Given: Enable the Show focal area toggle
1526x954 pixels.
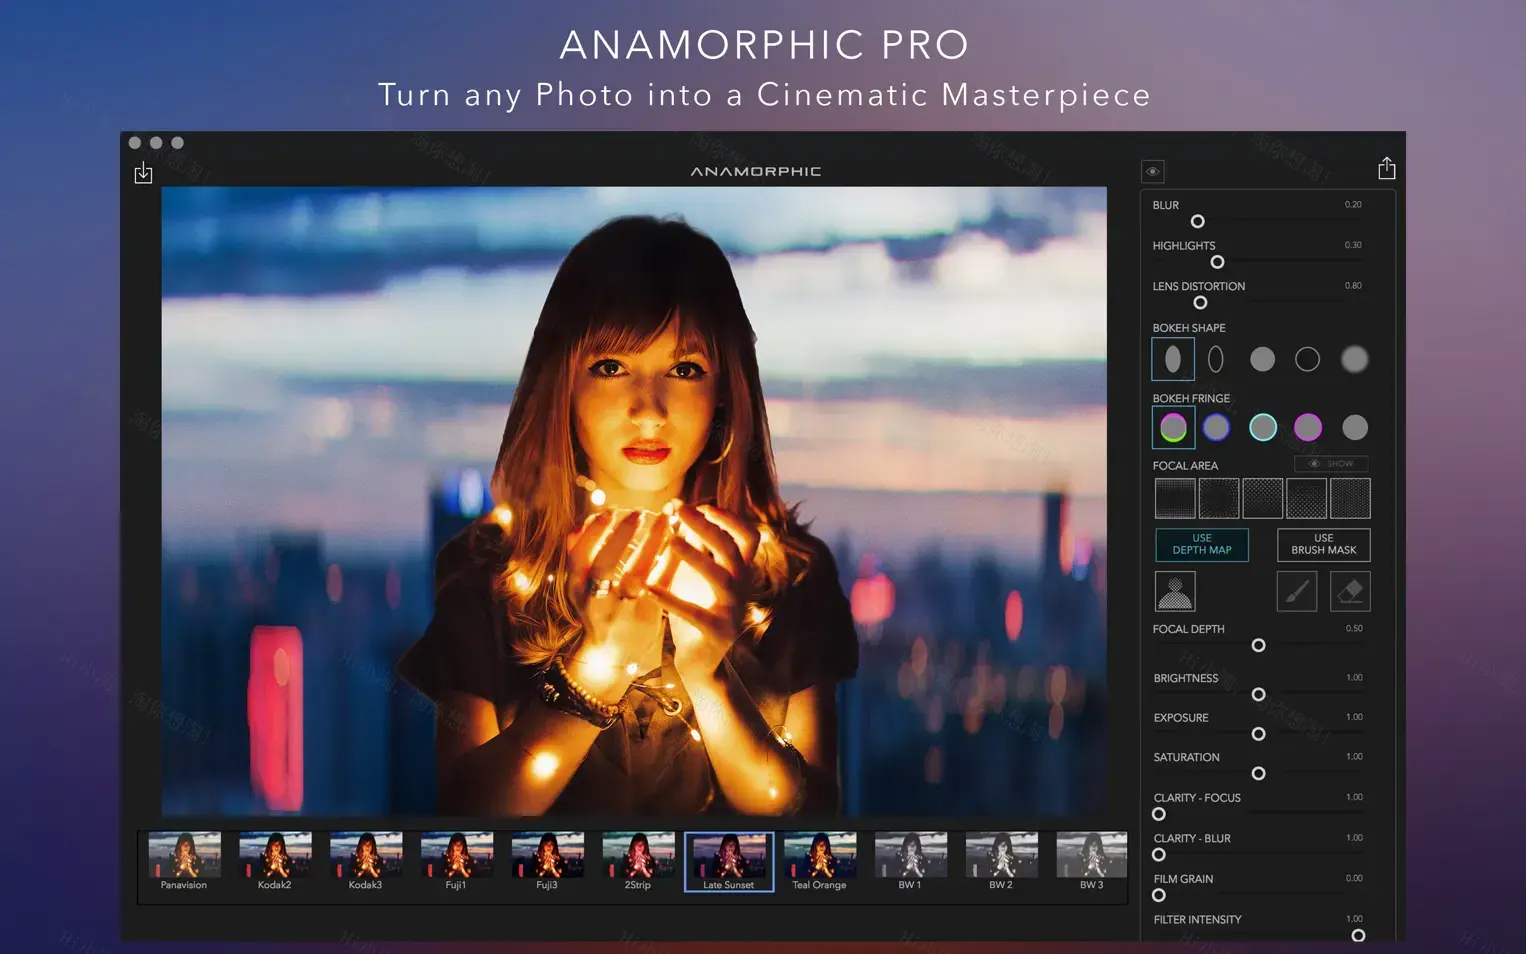Looking at the screenshot, I should coord(1330,463).
